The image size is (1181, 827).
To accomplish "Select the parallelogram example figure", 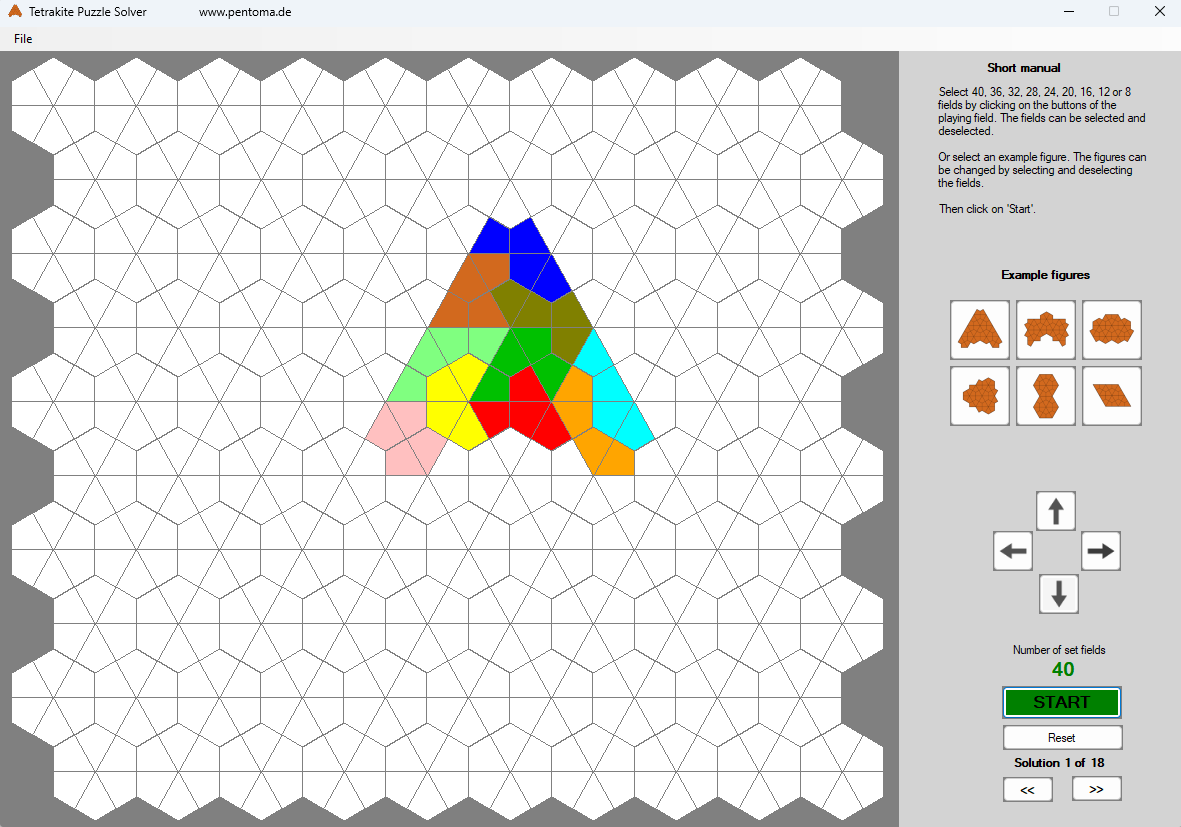I will click(1112, 395).
